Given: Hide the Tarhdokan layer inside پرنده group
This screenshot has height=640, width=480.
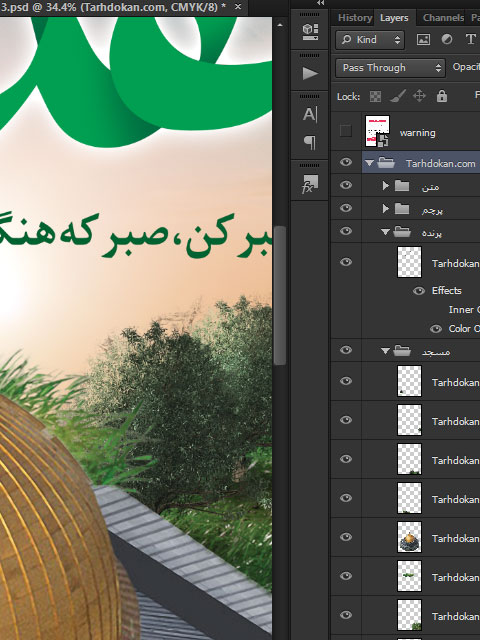Looking at the screenshot, I should pyautogui.click(x=346, y=262).
